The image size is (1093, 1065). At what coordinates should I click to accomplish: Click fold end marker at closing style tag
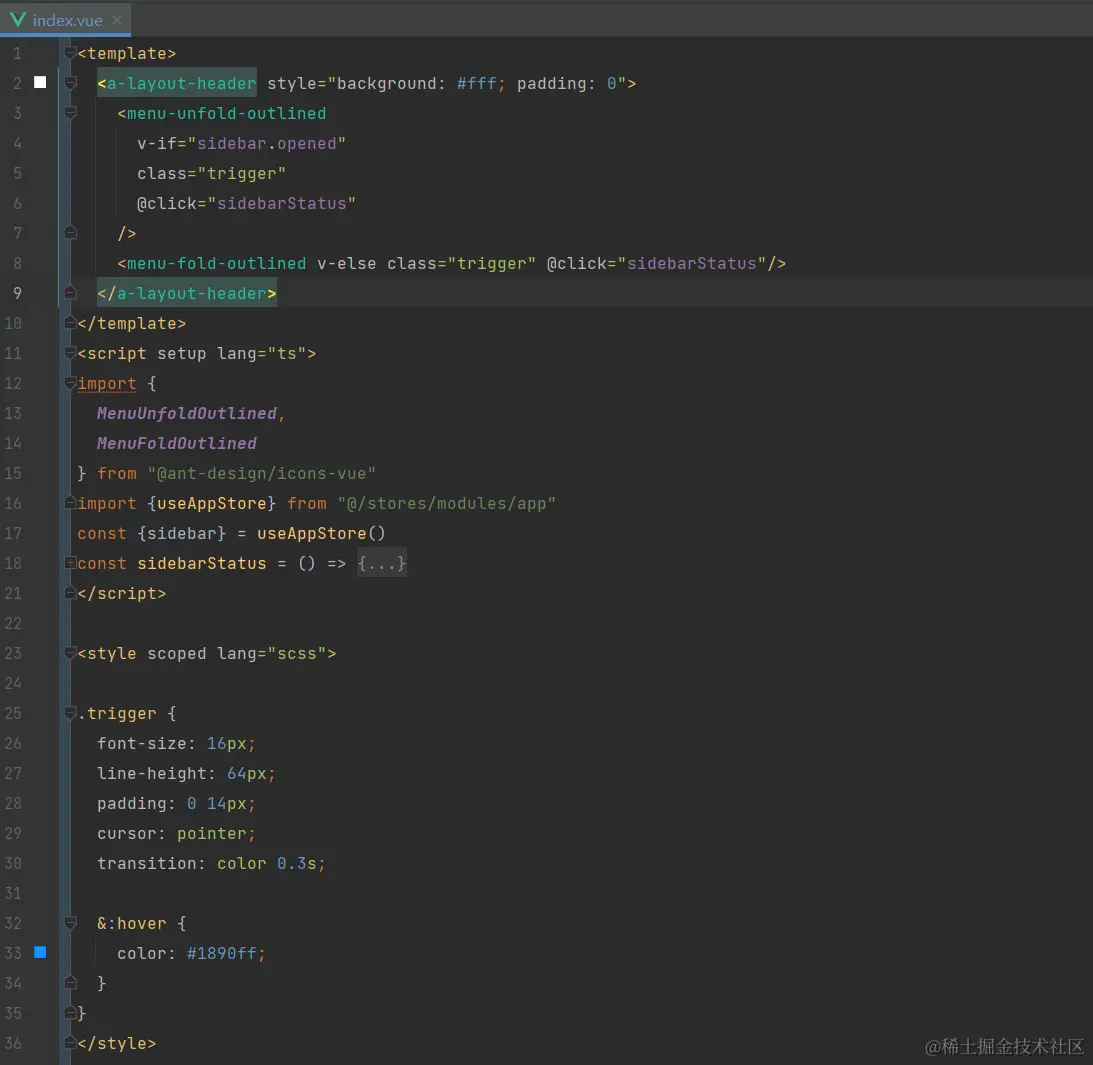click(70, 1043)
